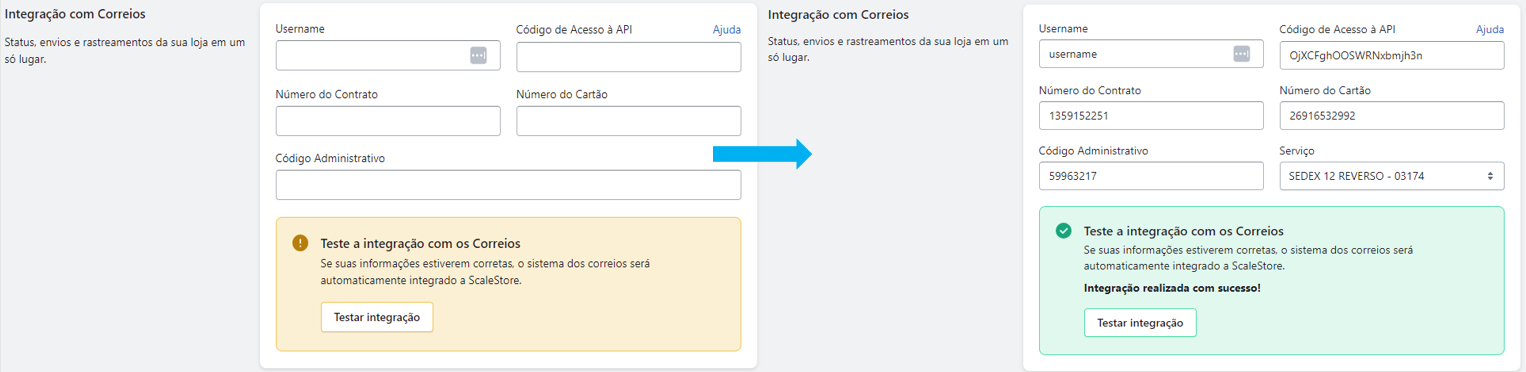This screenshot has height=372, width=1526.
Task: Click the card number field with 26916532992
Action: 1392,115
